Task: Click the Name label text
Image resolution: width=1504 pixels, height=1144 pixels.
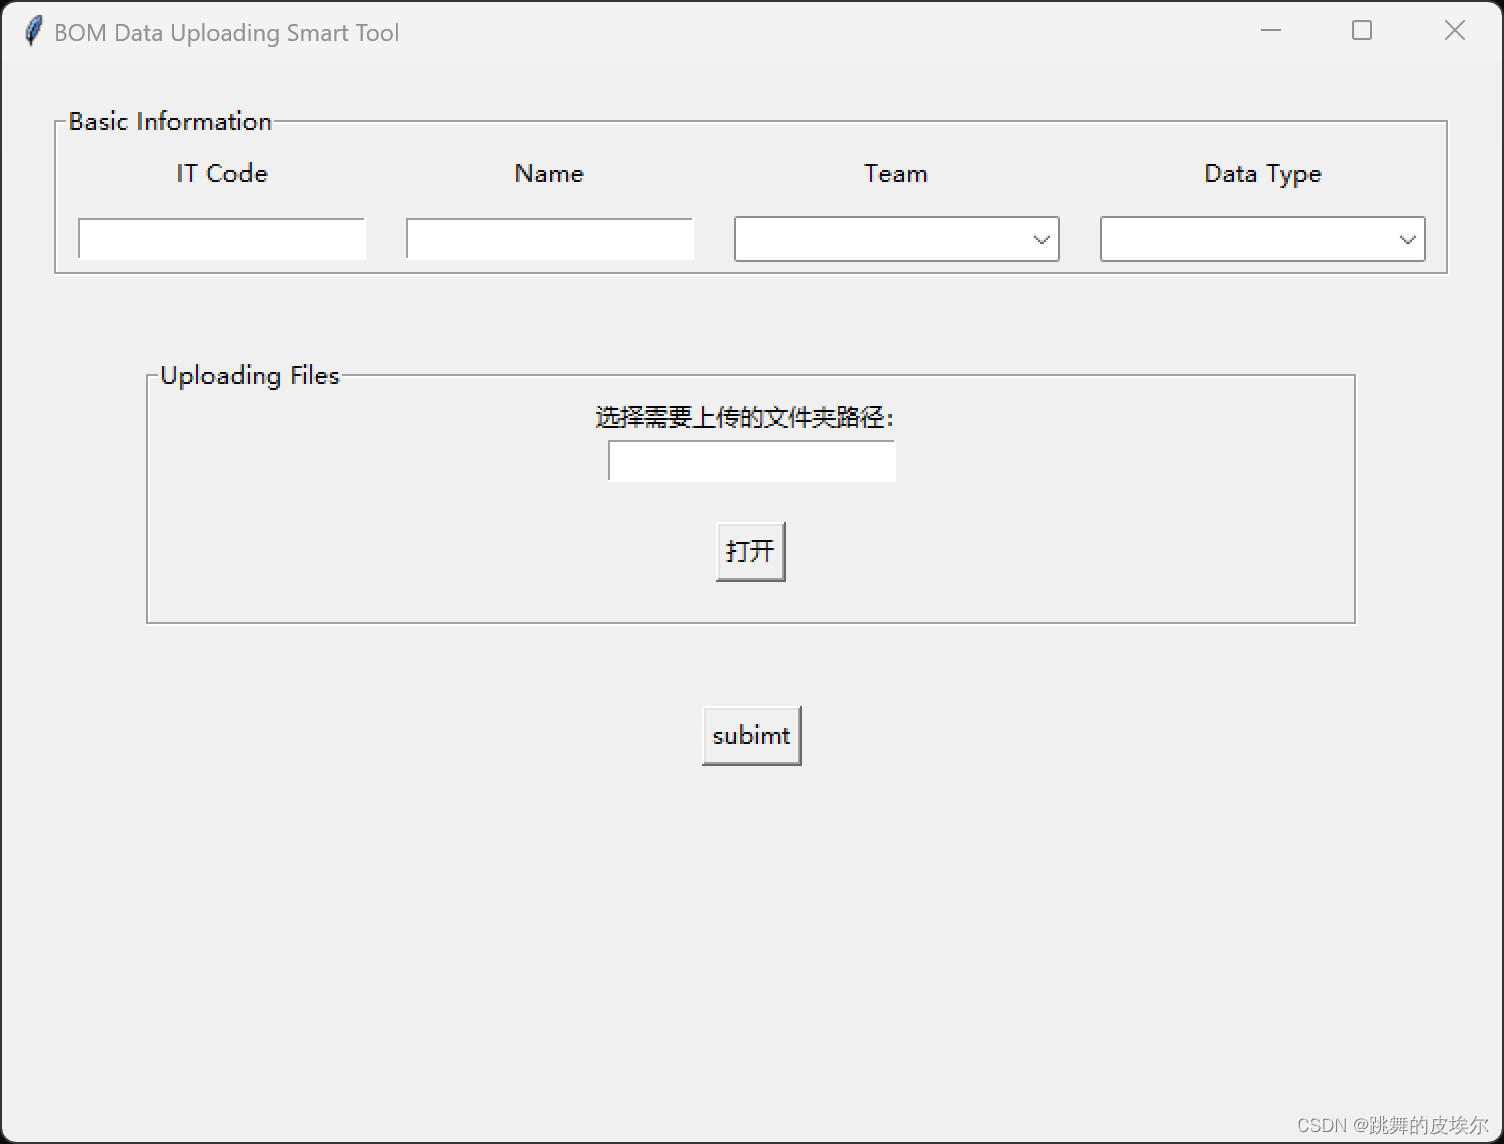Action: (x=549, y=173)
